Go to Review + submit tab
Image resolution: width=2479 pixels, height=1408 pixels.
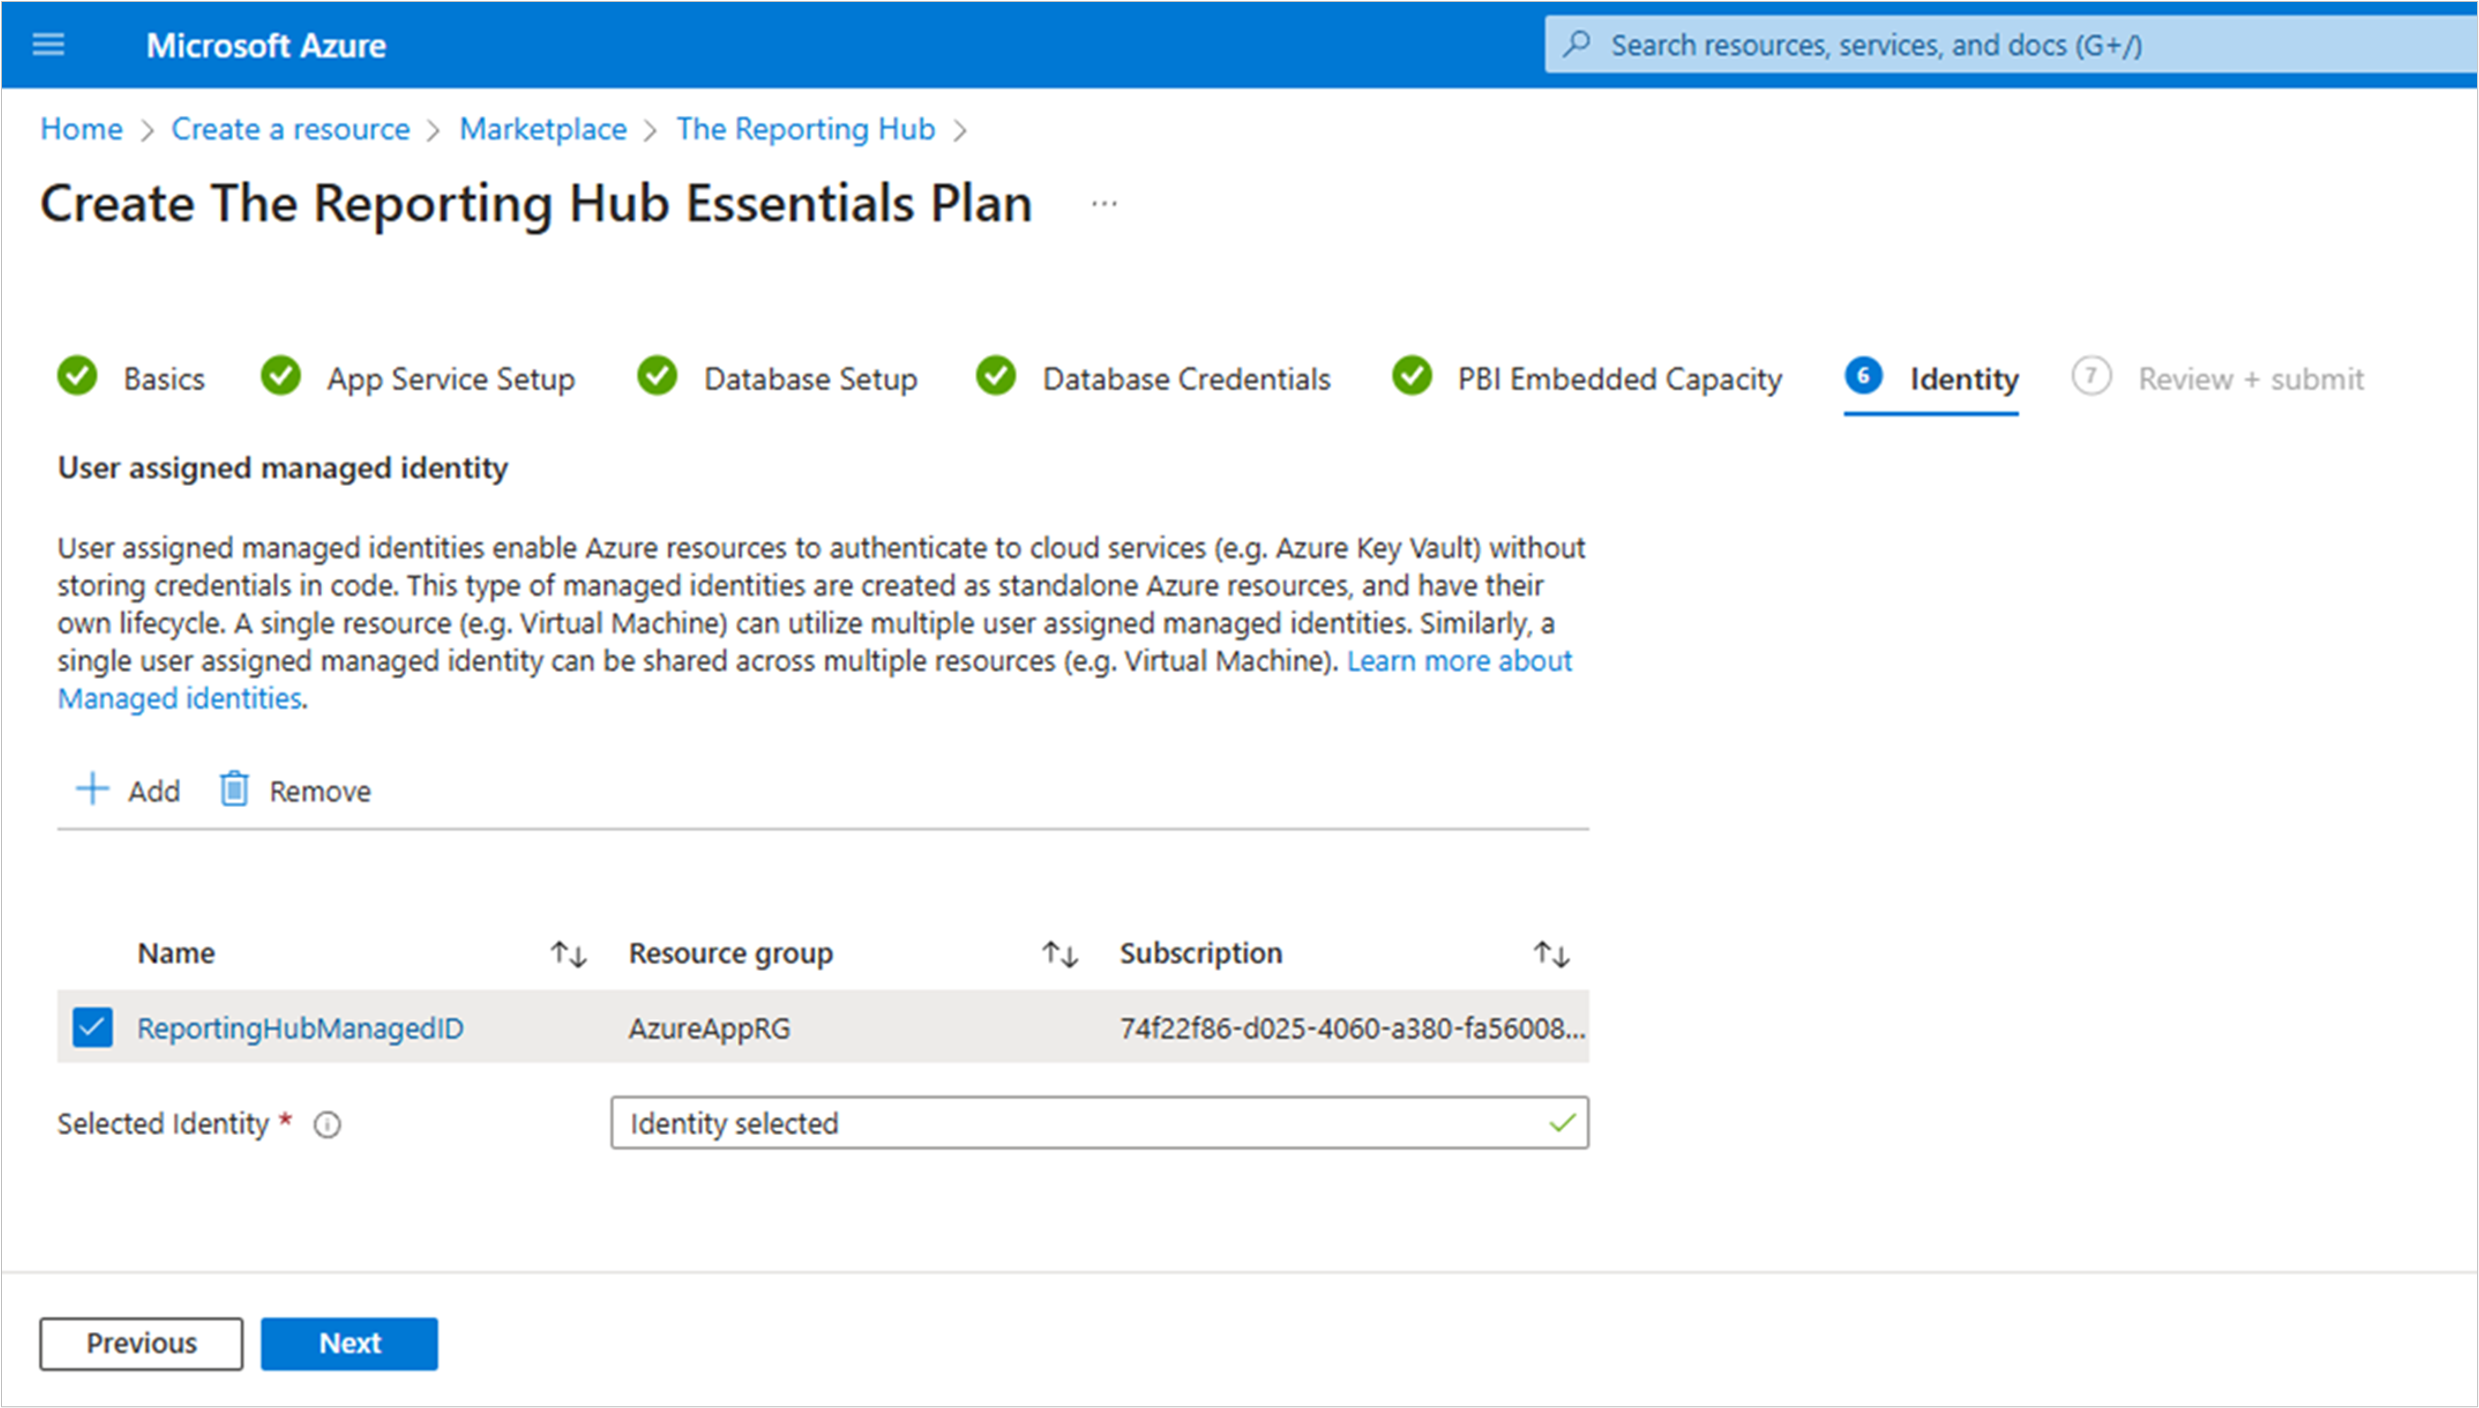coord(2250,379)
